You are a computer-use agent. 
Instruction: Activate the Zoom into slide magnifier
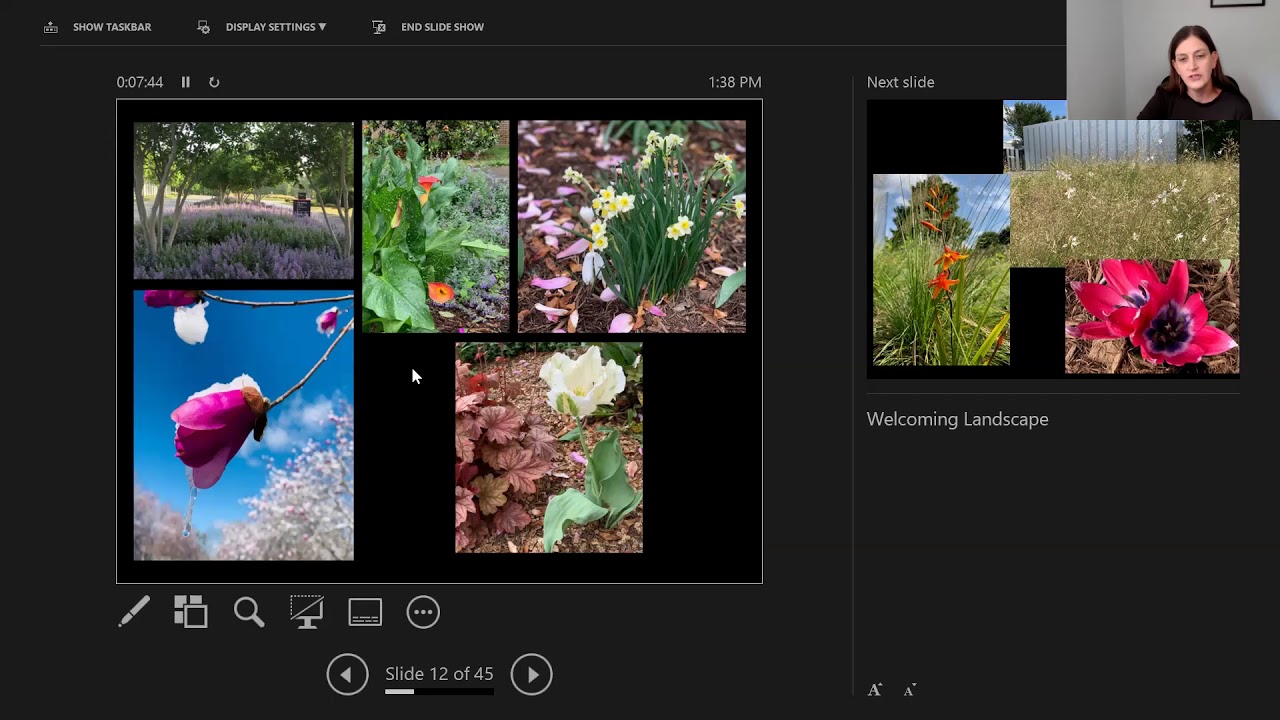point(249,612)
